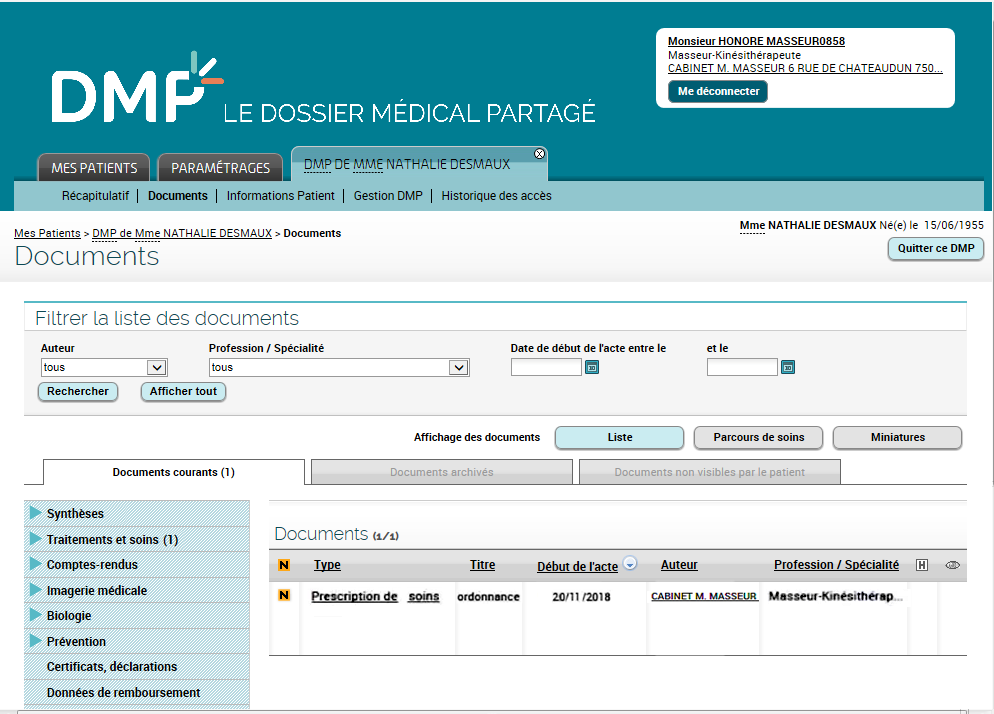Image resolution: width=994 pixels, height=714 pixels.
Task: Open the Prescription de soins document link
Action: (x=375, y=596)
